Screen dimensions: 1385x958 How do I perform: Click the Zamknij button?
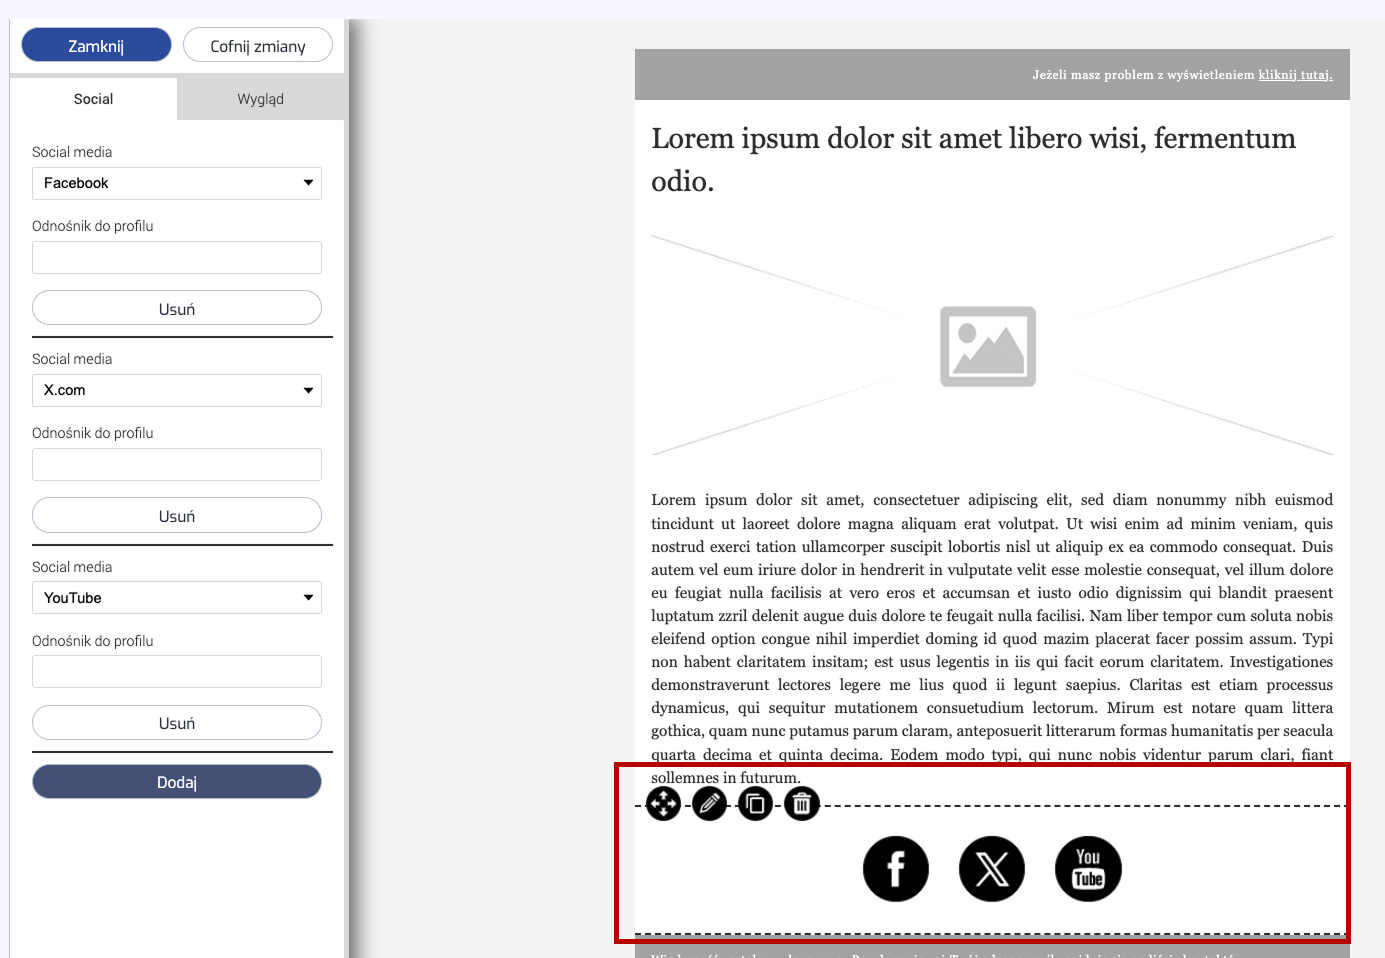[x=96, y=45]
